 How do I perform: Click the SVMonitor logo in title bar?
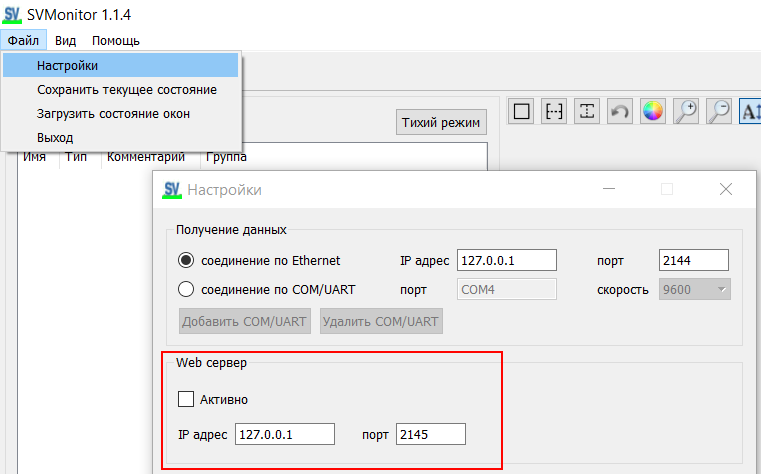[12, 15]
